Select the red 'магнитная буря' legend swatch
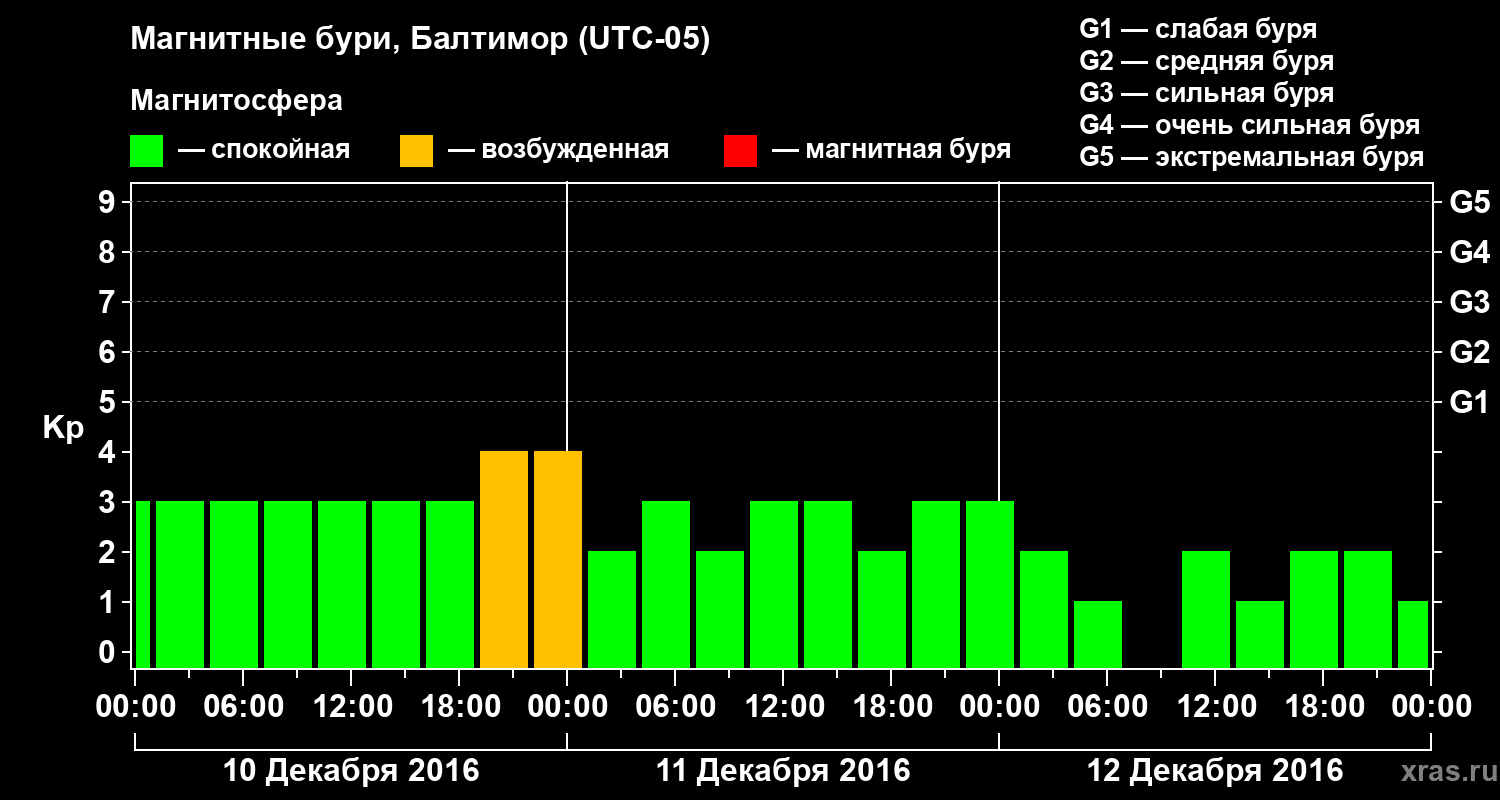Screen dimensions: 1500x800 click(740, 151)
